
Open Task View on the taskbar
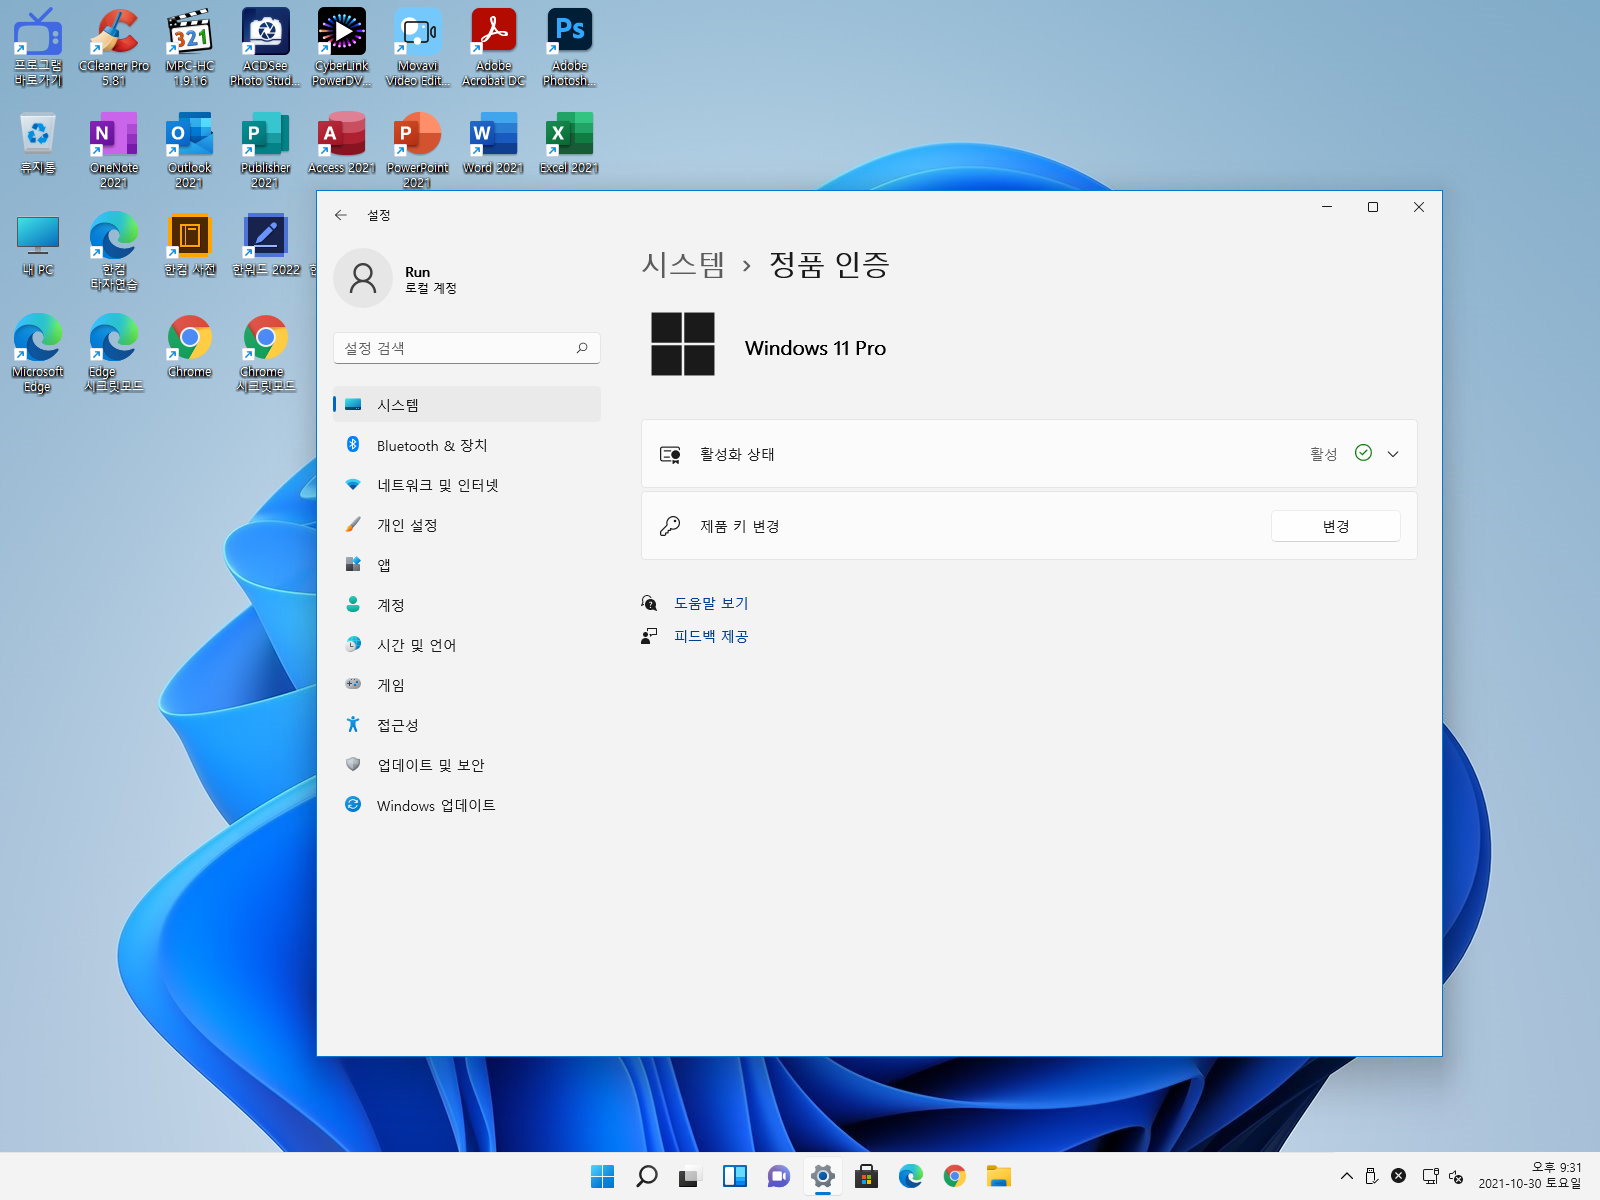point(690,1176)
